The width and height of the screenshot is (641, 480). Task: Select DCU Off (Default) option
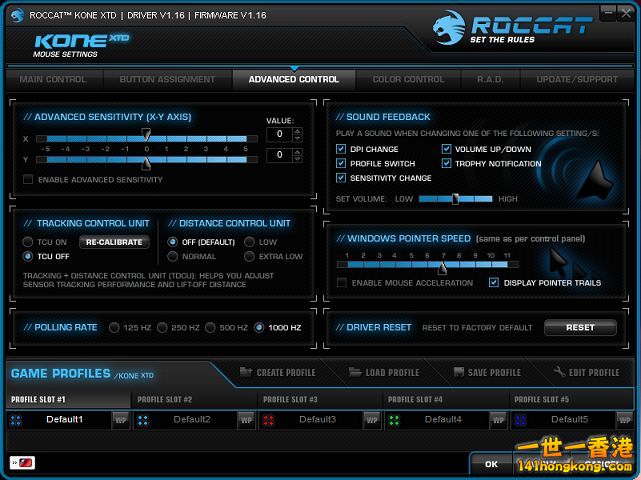[x=173, y=242]
